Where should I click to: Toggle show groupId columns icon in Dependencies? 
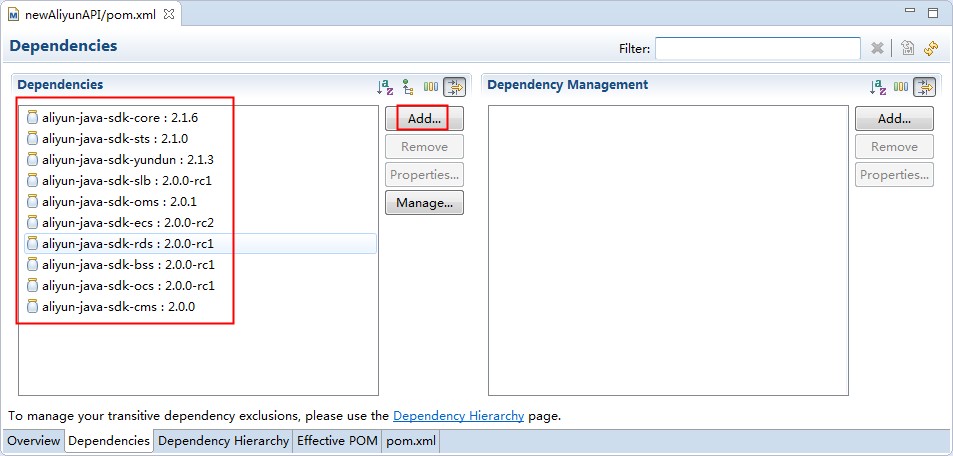[x=431, y=87]
